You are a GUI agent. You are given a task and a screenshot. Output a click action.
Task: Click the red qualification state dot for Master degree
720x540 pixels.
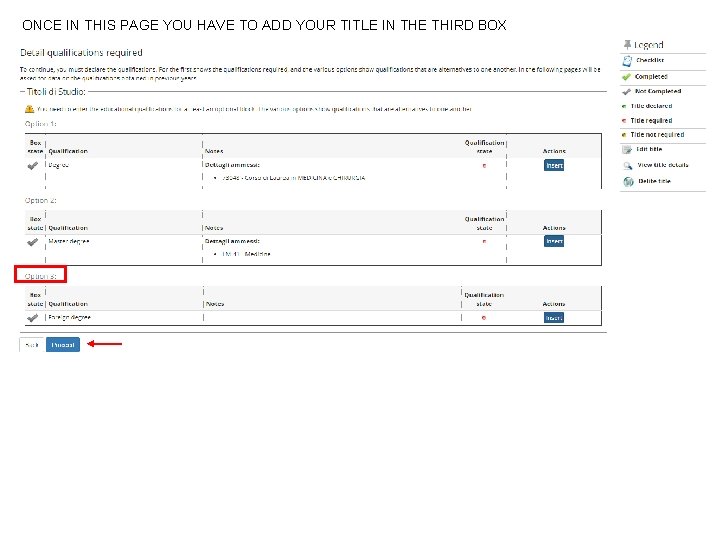[484, 242]
